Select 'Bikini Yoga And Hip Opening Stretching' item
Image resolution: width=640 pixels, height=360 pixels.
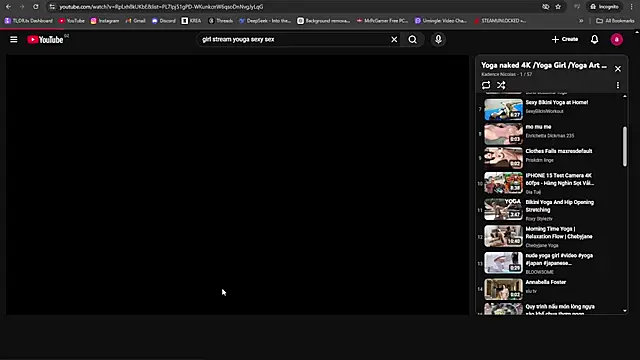560,206
